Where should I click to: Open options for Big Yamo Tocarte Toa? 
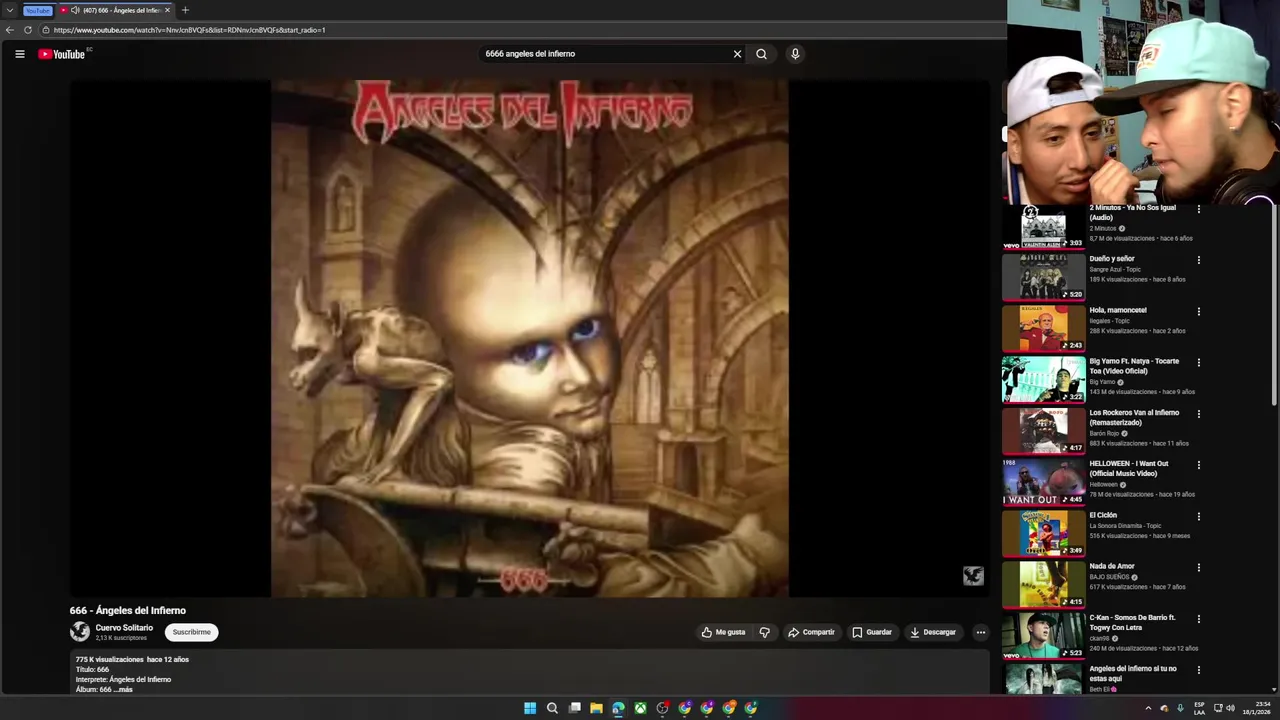(1199, 362)
